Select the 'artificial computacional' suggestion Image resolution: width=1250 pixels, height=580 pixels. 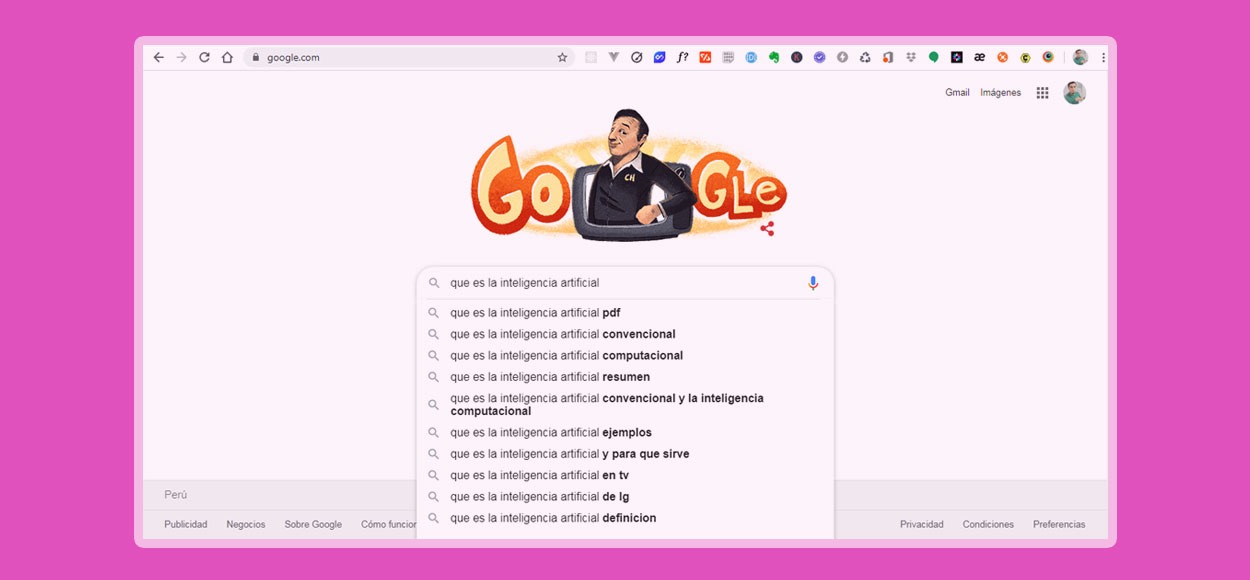pyautogui.click(x=625, y=355)
